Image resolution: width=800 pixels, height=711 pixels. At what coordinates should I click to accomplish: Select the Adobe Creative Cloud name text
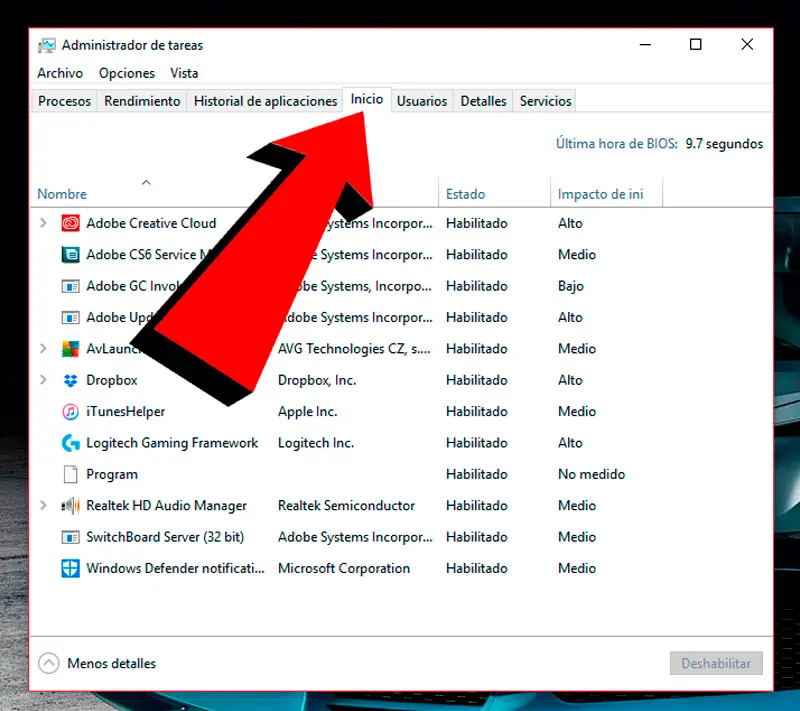[x=151, y=223]
